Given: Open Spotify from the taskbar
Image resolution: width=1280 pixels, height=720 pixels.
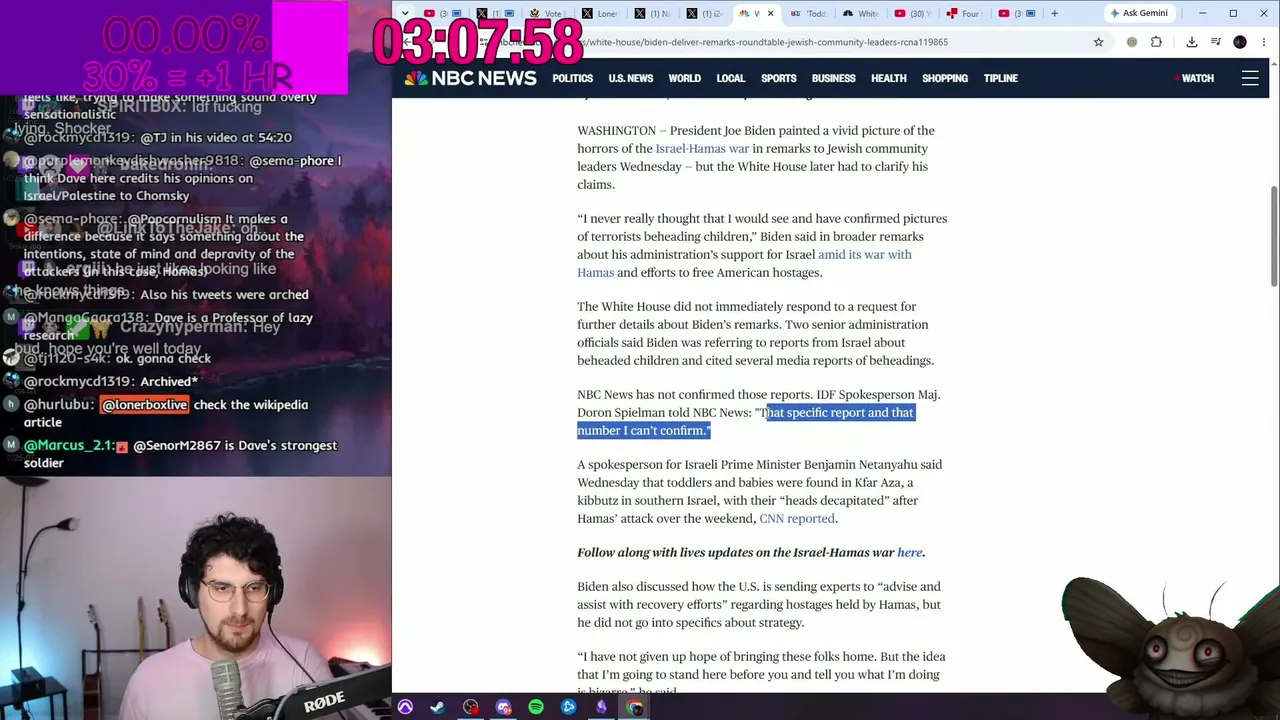Looking at the screenshot, I should tap(536, 708).
